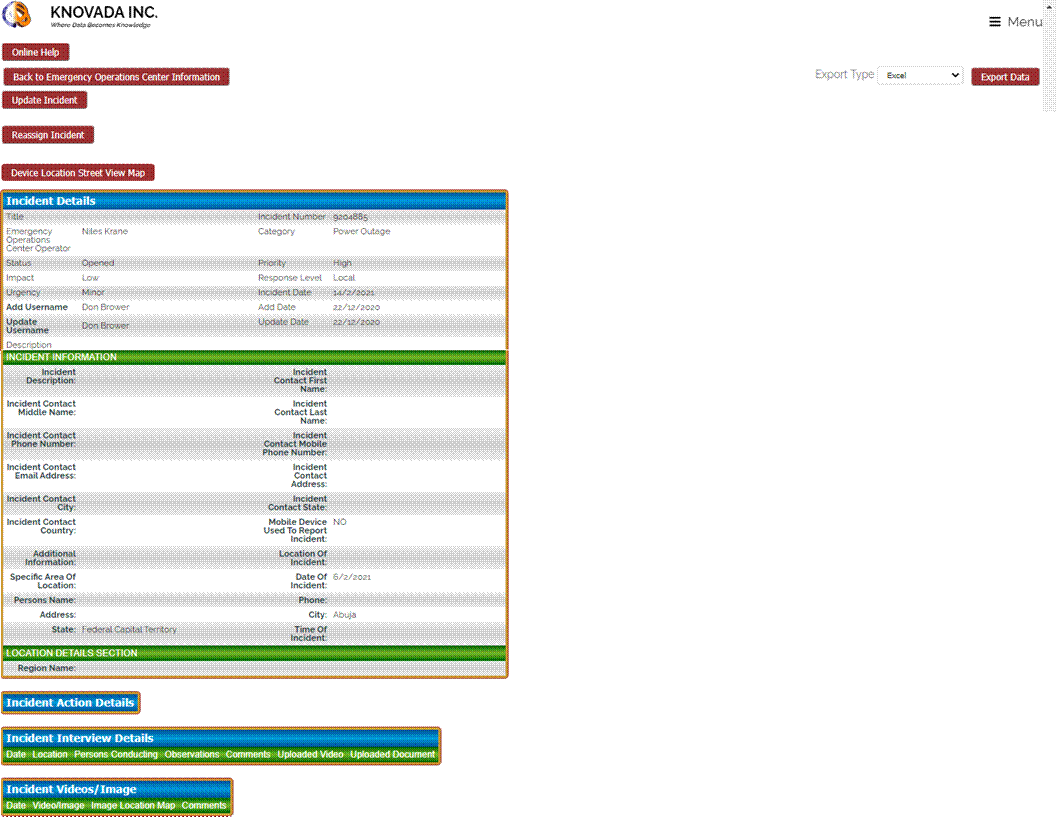Click the Knovada Inc. logo icon

(x=18, y=17)
